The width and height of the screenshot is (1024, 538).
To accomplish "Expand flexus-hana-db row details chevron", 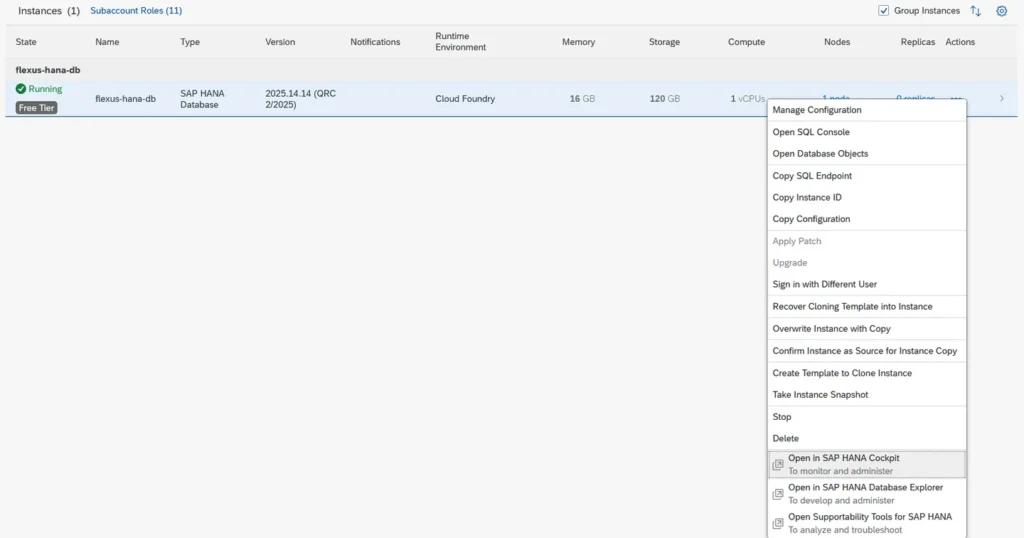I will (1002, 98).
